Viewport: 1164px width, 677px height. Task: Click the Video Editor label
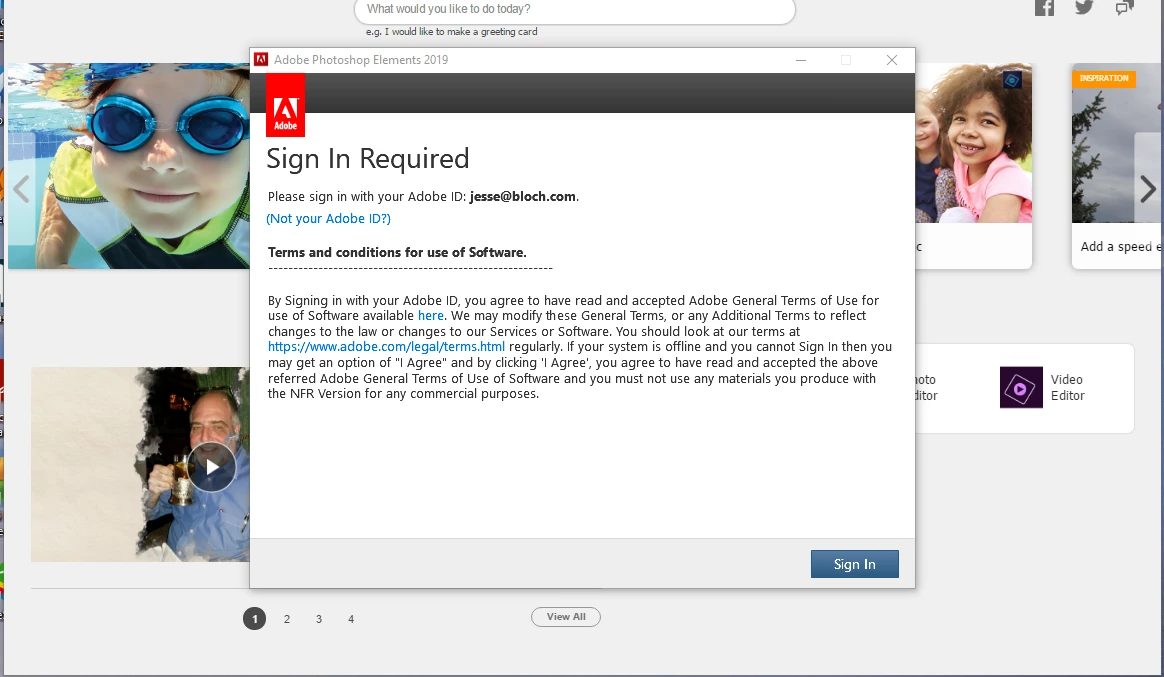[x=1067, y=387]
